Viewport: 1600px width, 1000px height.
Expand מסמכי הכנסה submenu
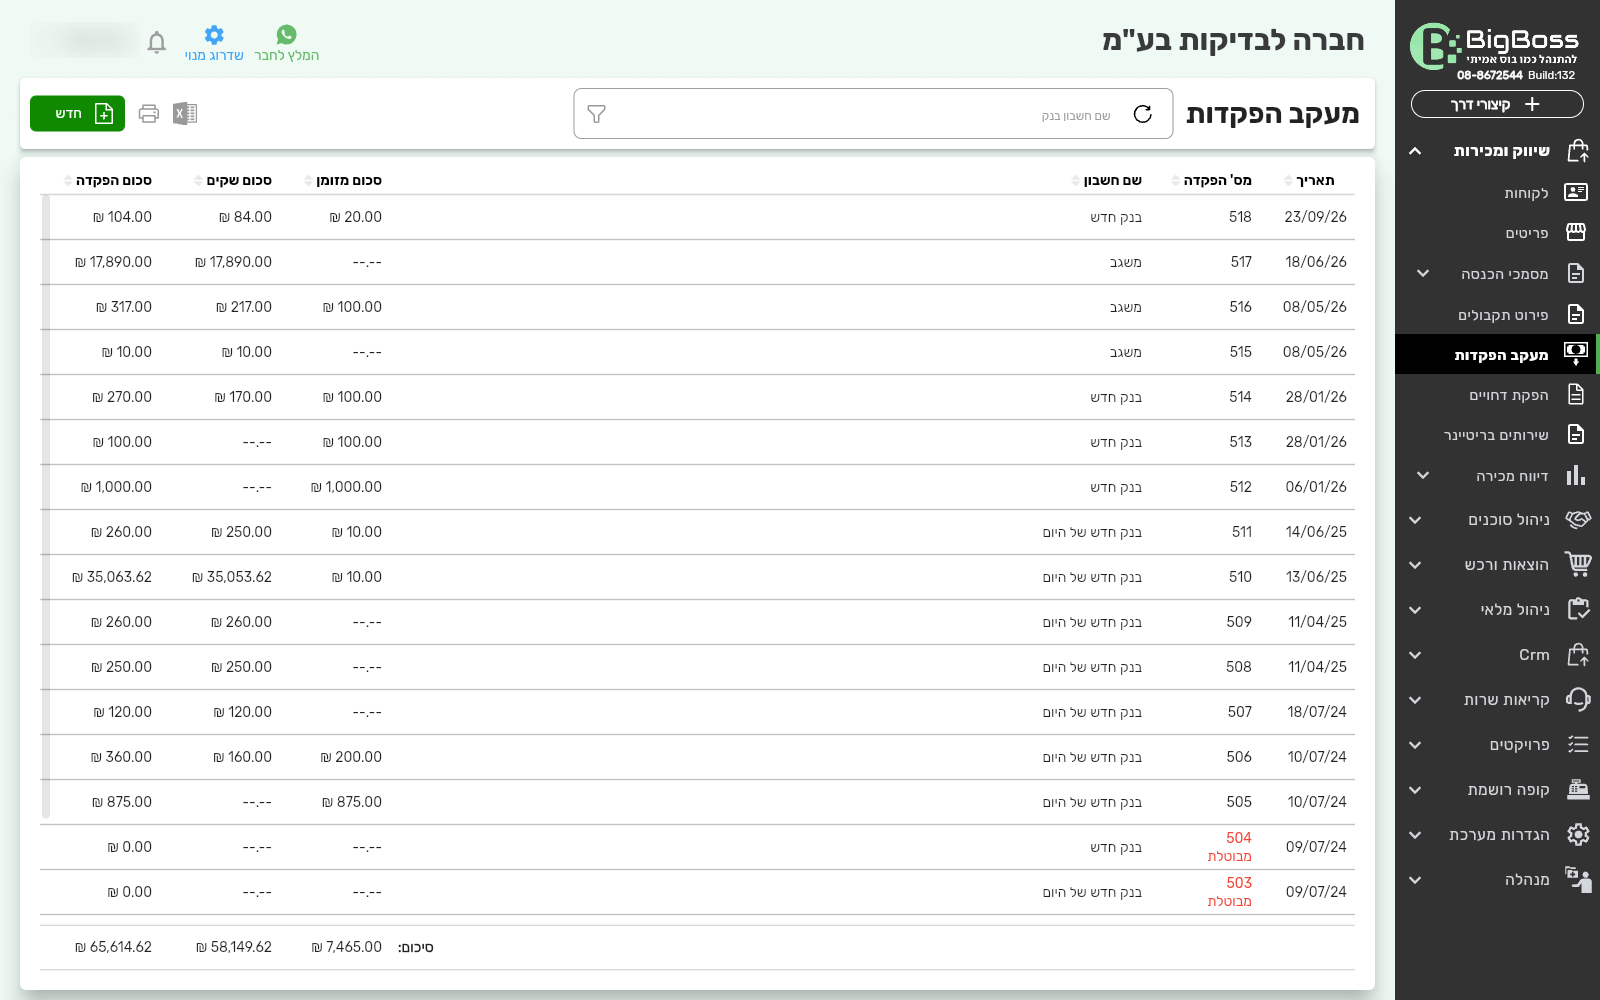(1423, 273)
